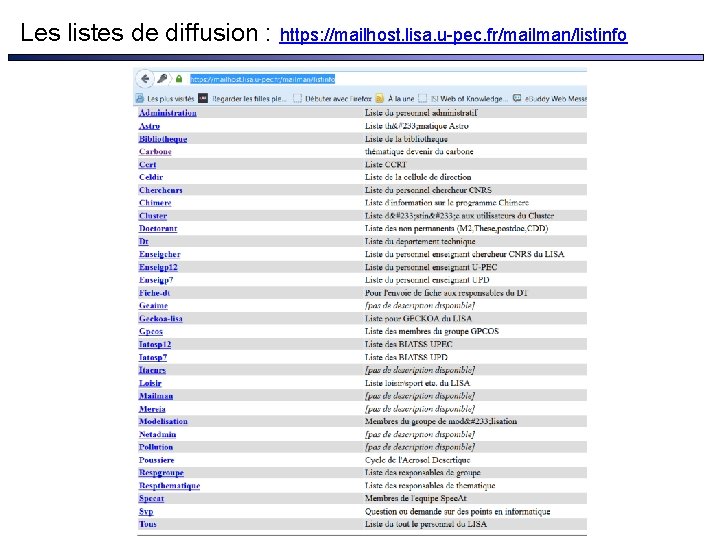Viewport: 720px width, 540px height.
Task: Open the Geckoa-lisa mailing list
Action: [x=161, y=319]
